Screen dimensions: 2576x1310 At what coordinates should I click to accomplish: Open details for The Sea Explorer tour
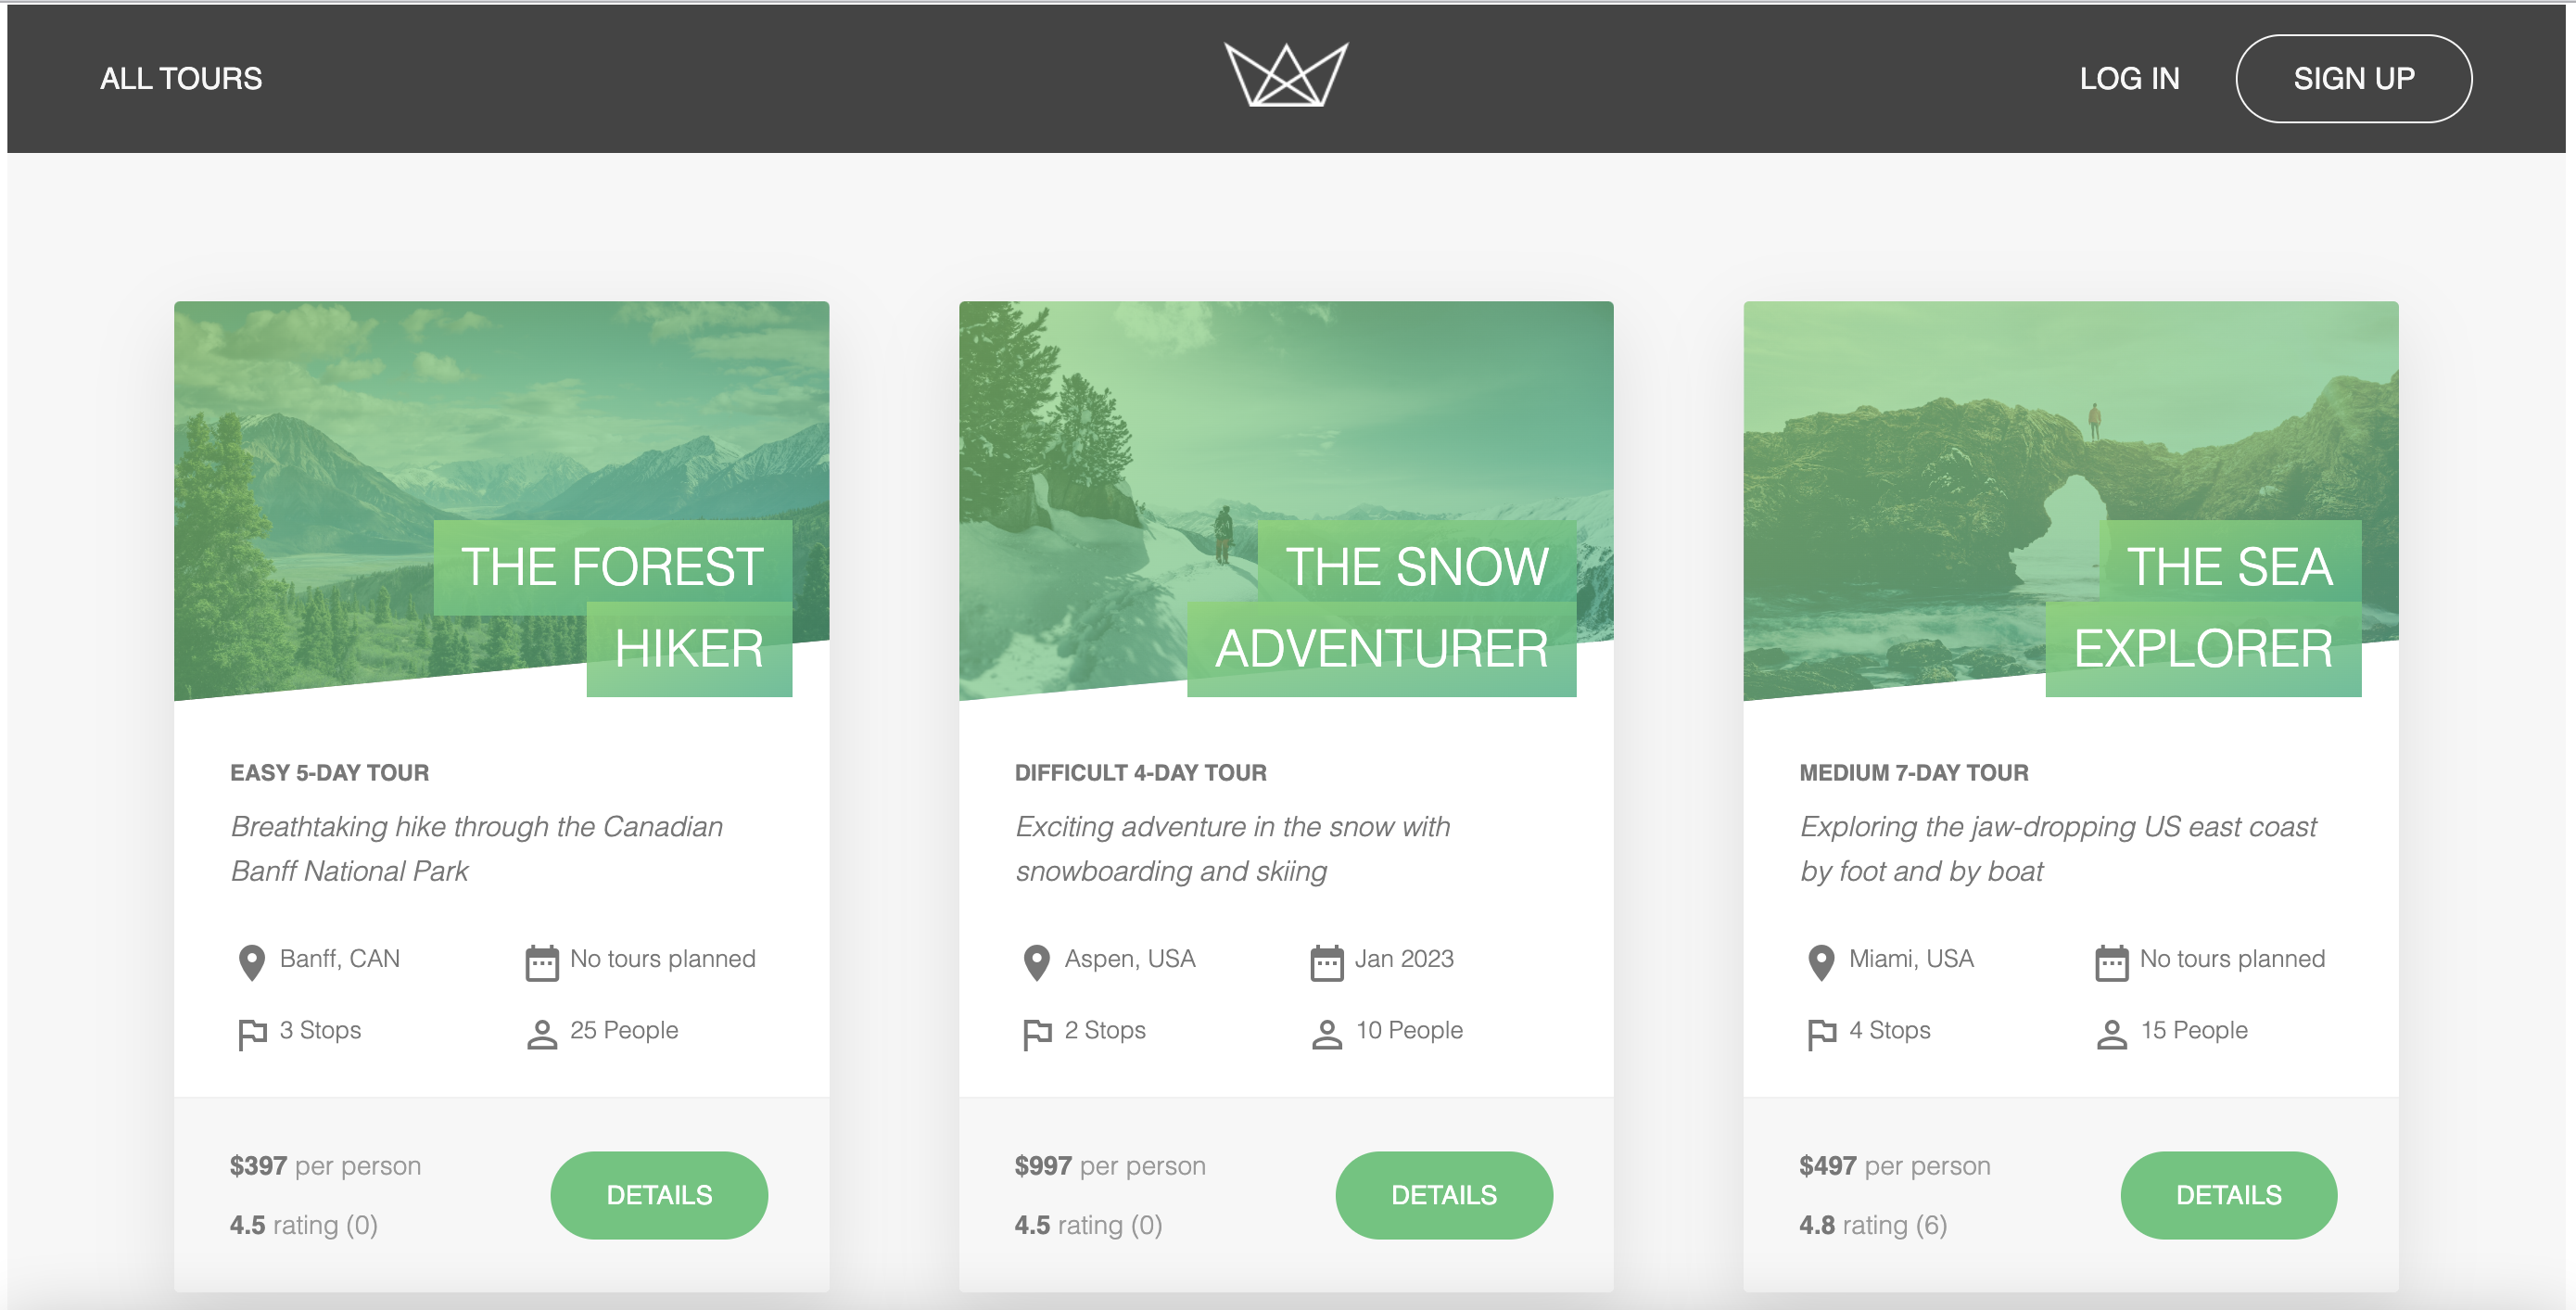point(2228,1194)
